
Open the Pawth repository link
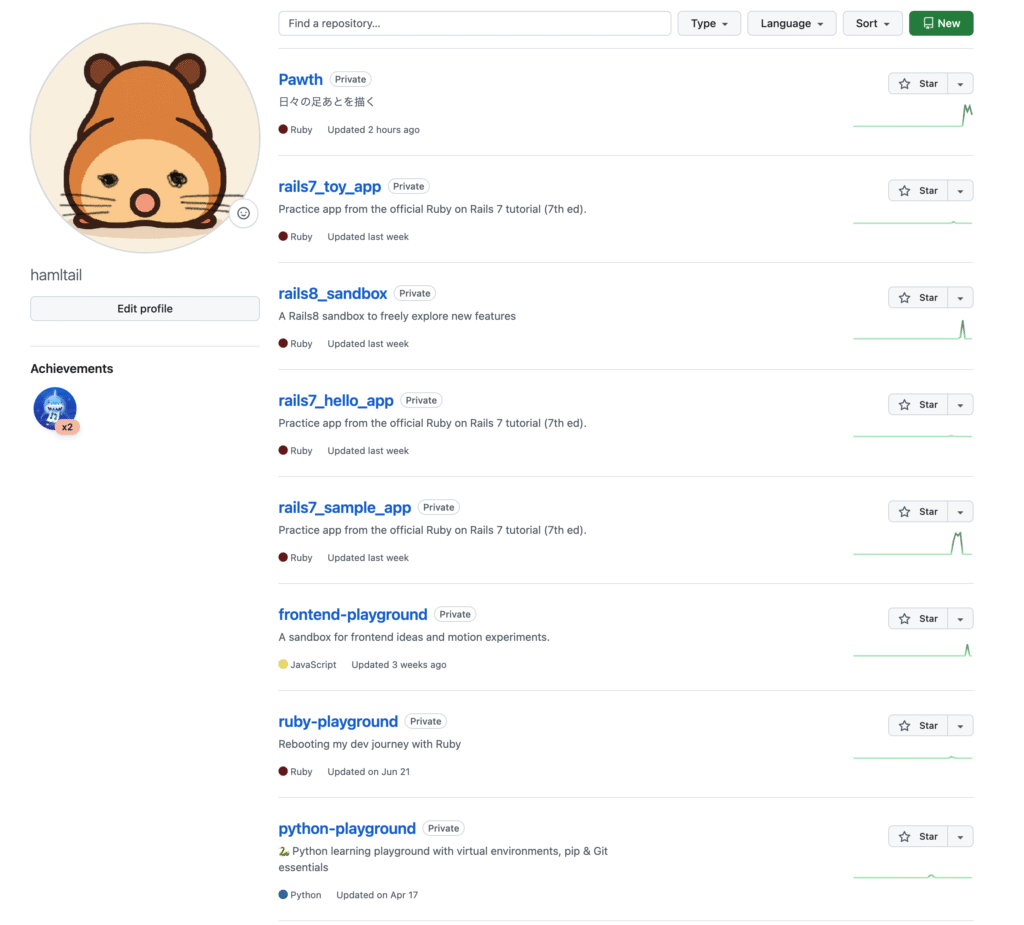pyautogui.click(x=300, y=80)
